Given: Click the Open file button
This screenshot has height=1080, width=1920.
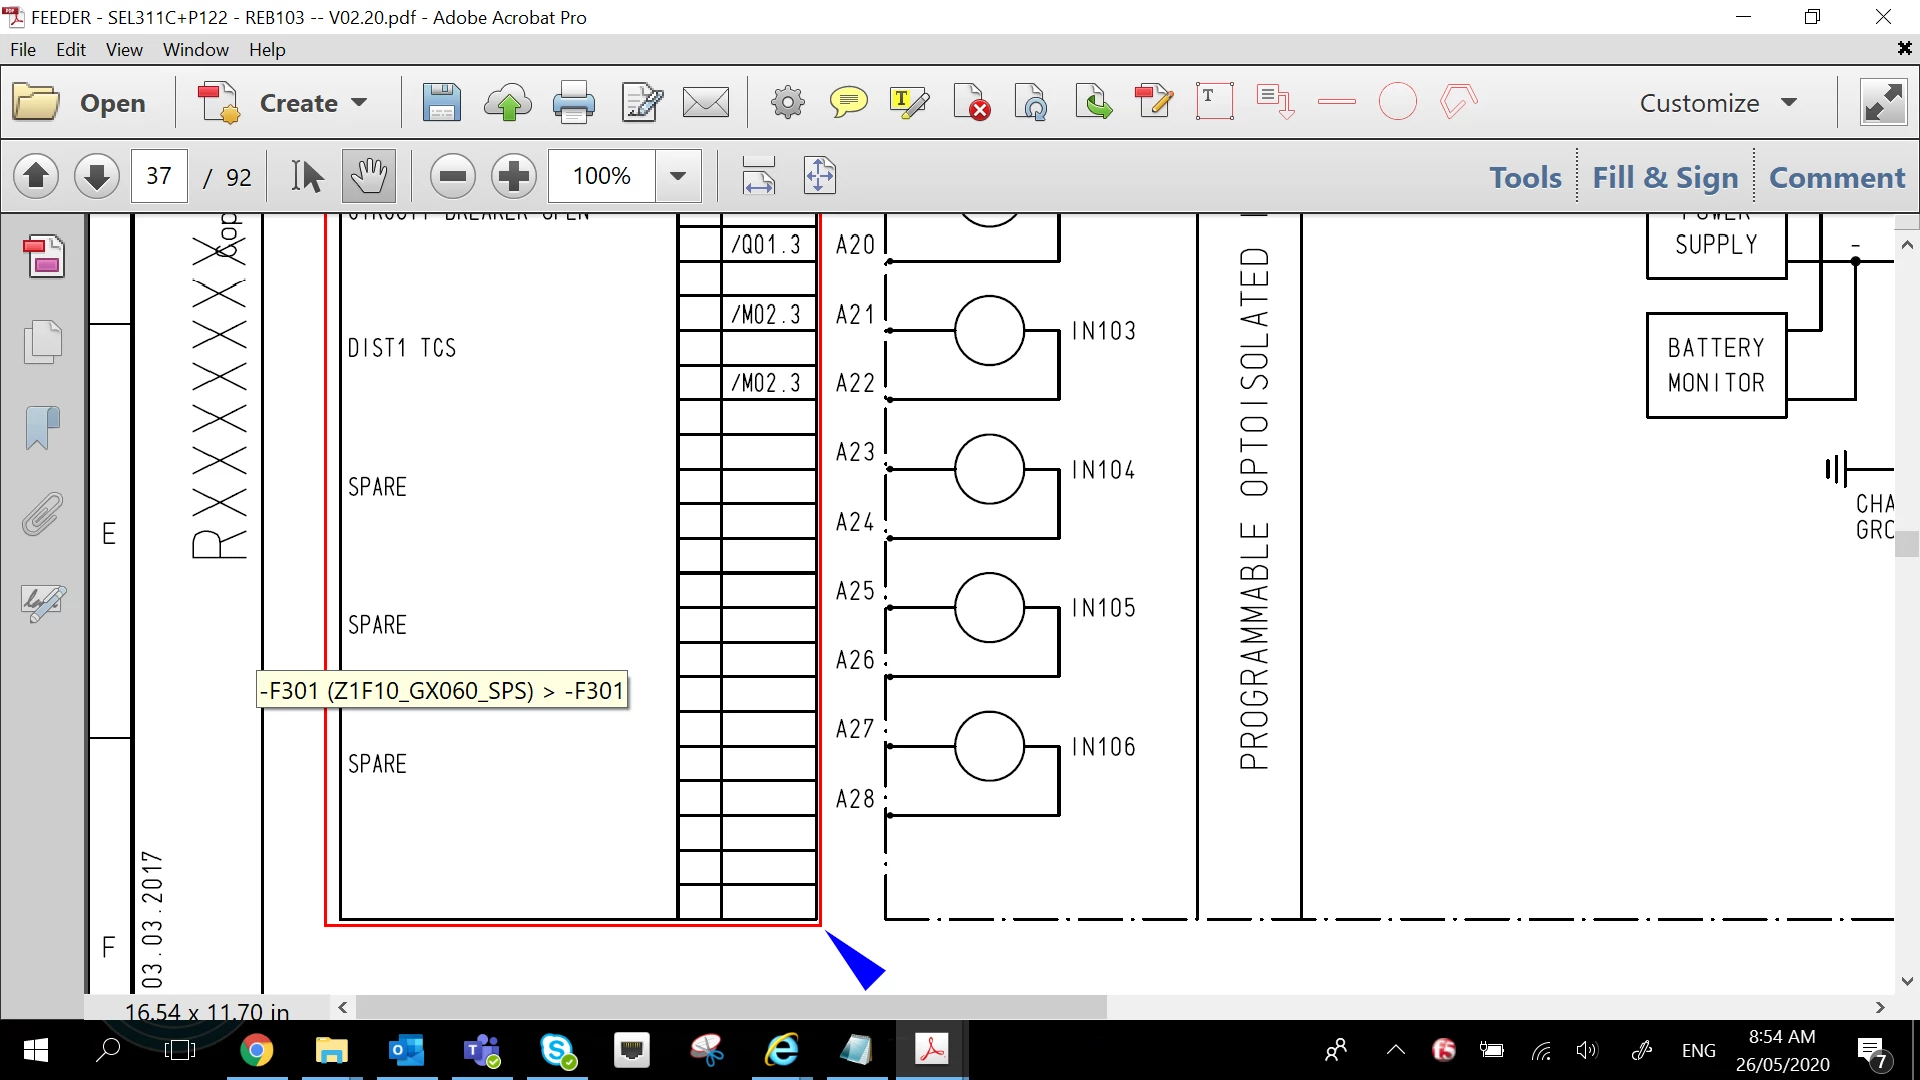Looking at the screenshot, I should click(80, 103).
